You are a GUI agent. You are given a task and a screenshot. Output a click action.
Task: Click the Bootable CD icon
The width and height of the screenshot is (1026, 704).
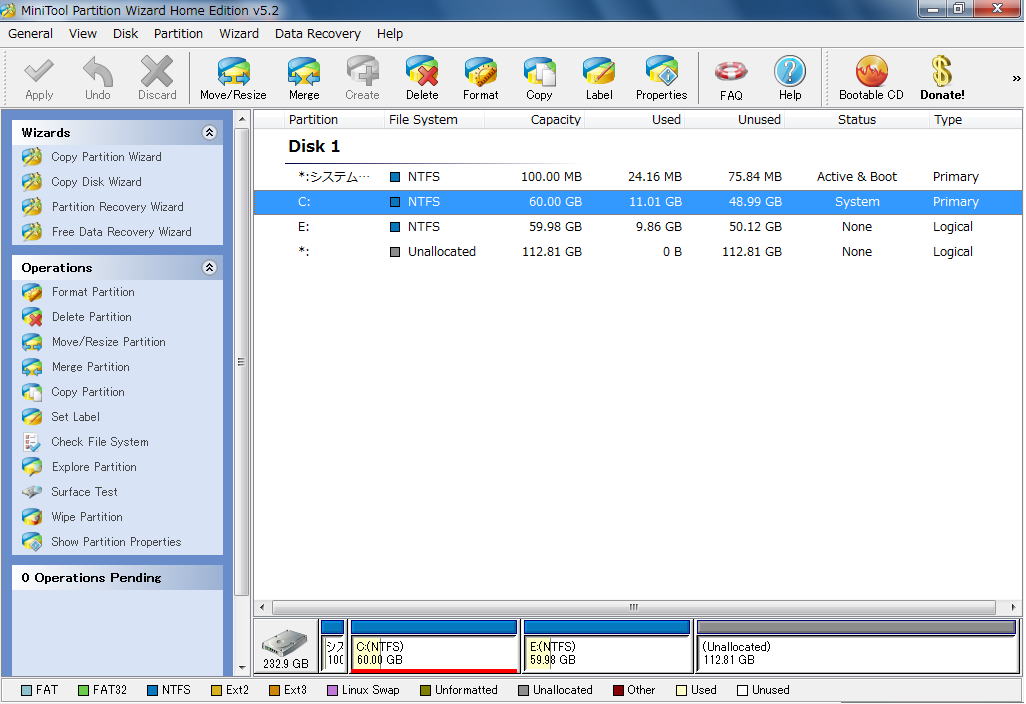click(872, 71)
